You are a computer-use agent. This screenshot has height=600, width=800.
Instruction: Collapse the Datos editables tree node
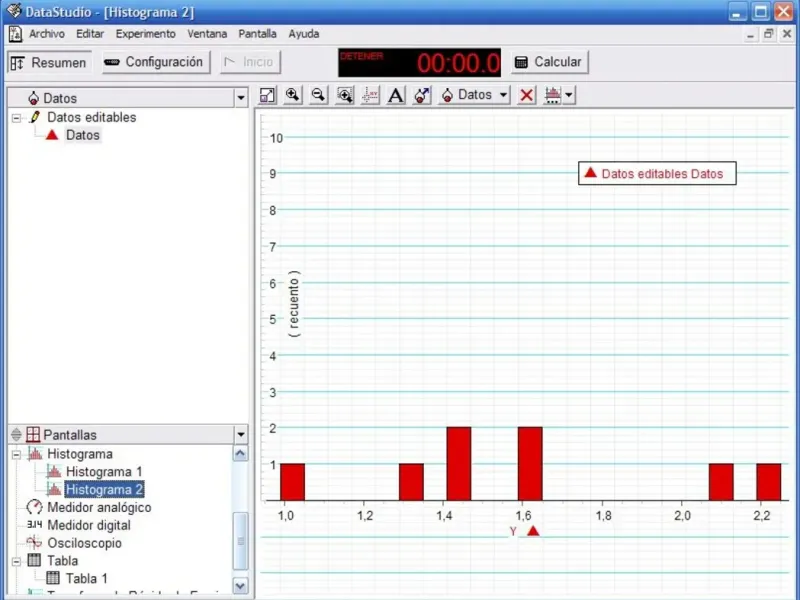tap(16, 118)
